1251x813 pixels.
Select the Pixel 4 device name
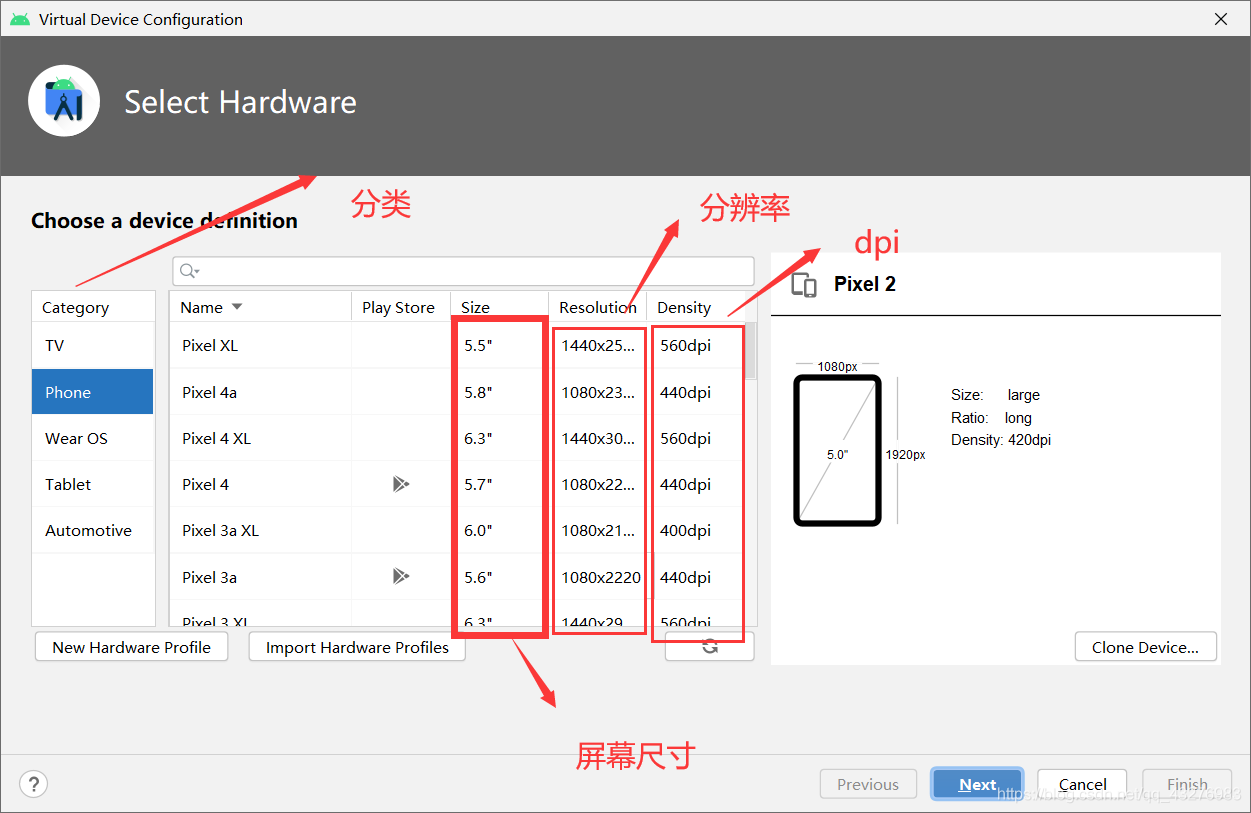[x=205, y=484]
